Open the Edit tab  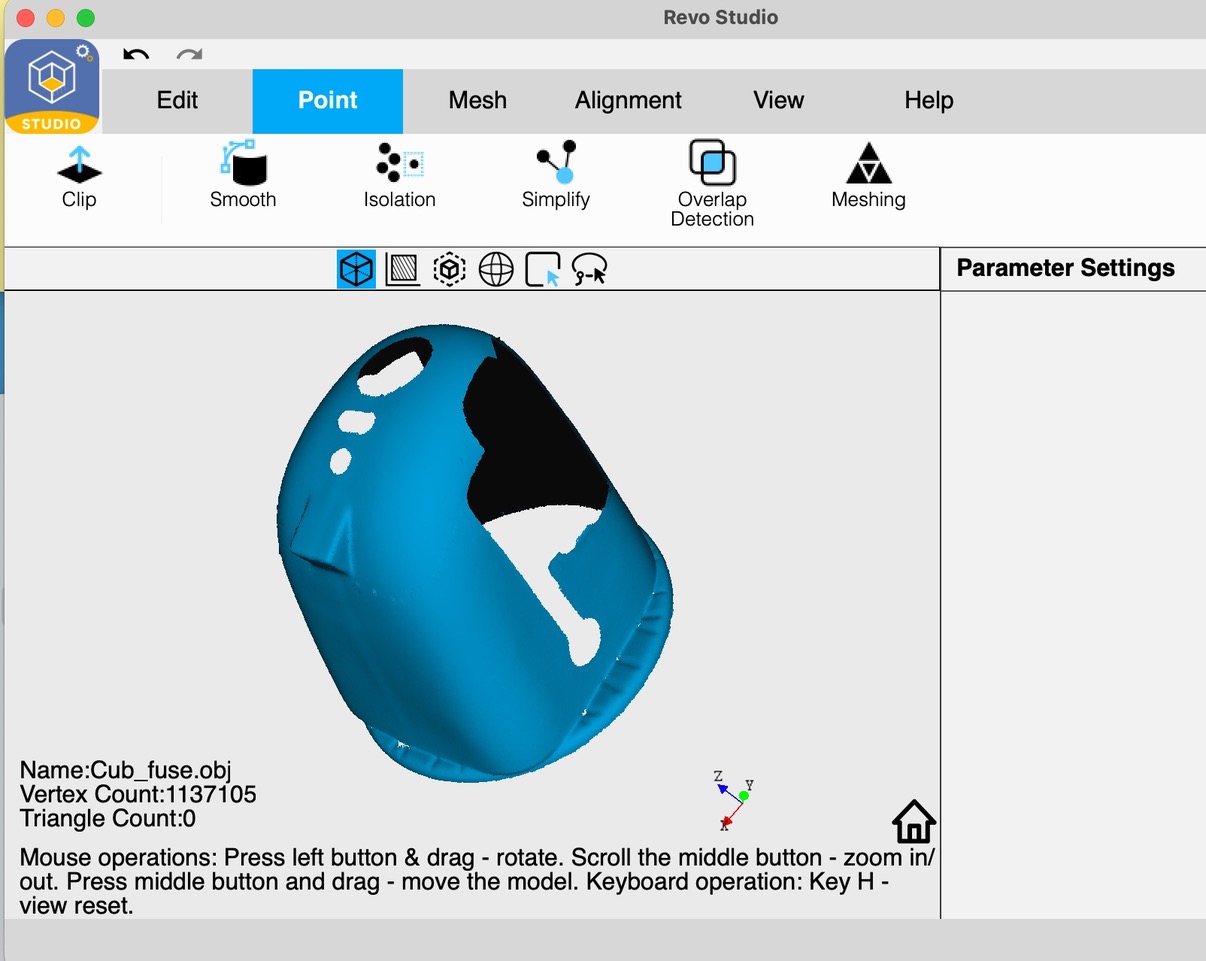coord(177,100)
